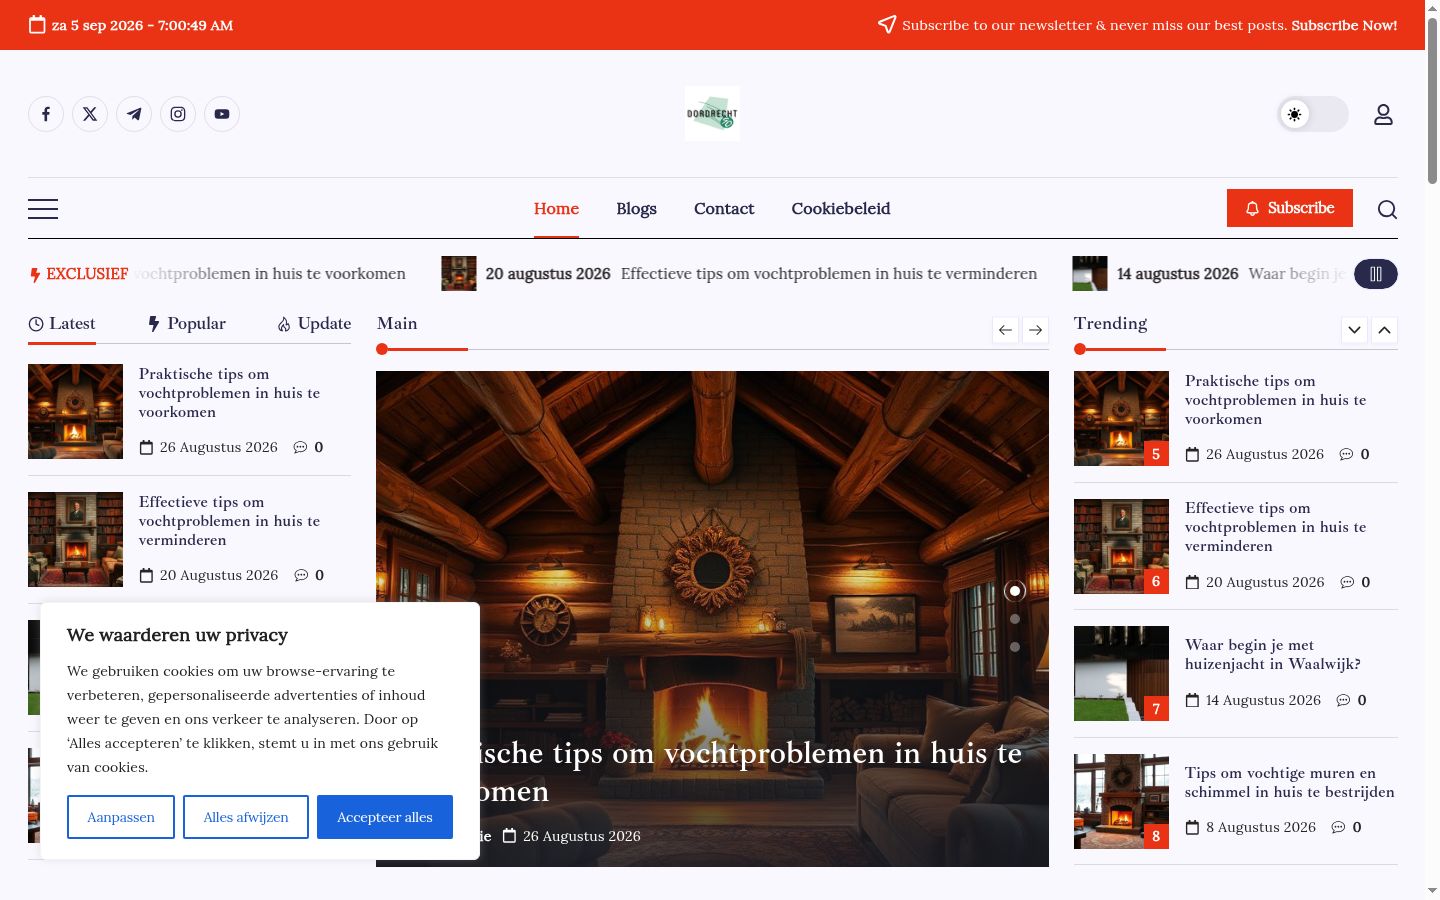The image size is (1440, 900).
Task: Click comment count on Trending 'Waar begin je' article
Action: click(1351, 700)
